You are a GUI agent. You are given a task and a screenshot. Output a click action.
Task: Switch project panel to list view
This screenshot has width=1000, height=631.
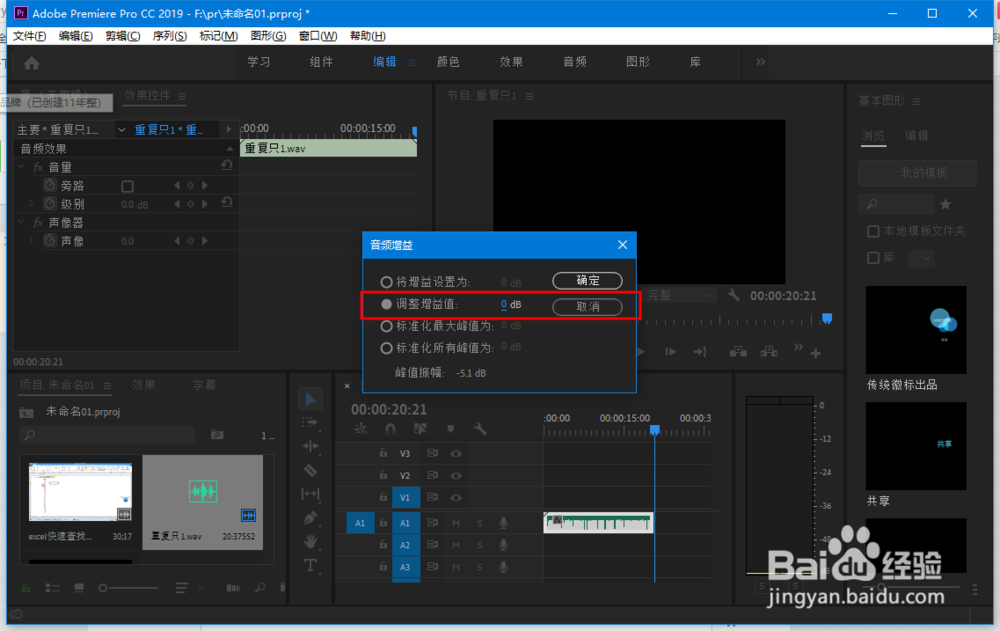[x=52, y=588]
